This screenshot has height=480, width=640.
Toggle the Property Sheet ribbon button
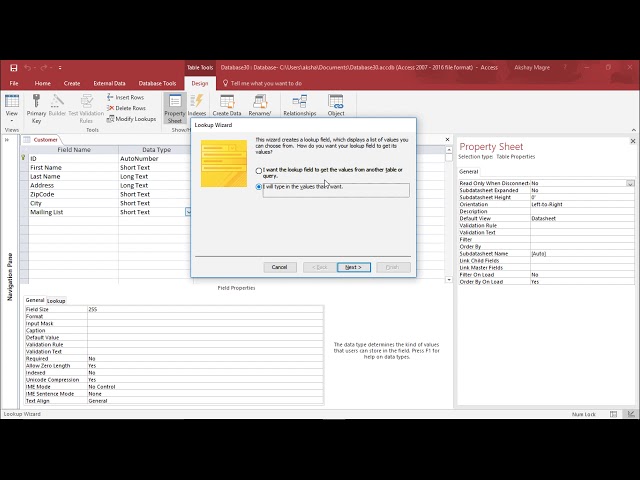point(175,108)
